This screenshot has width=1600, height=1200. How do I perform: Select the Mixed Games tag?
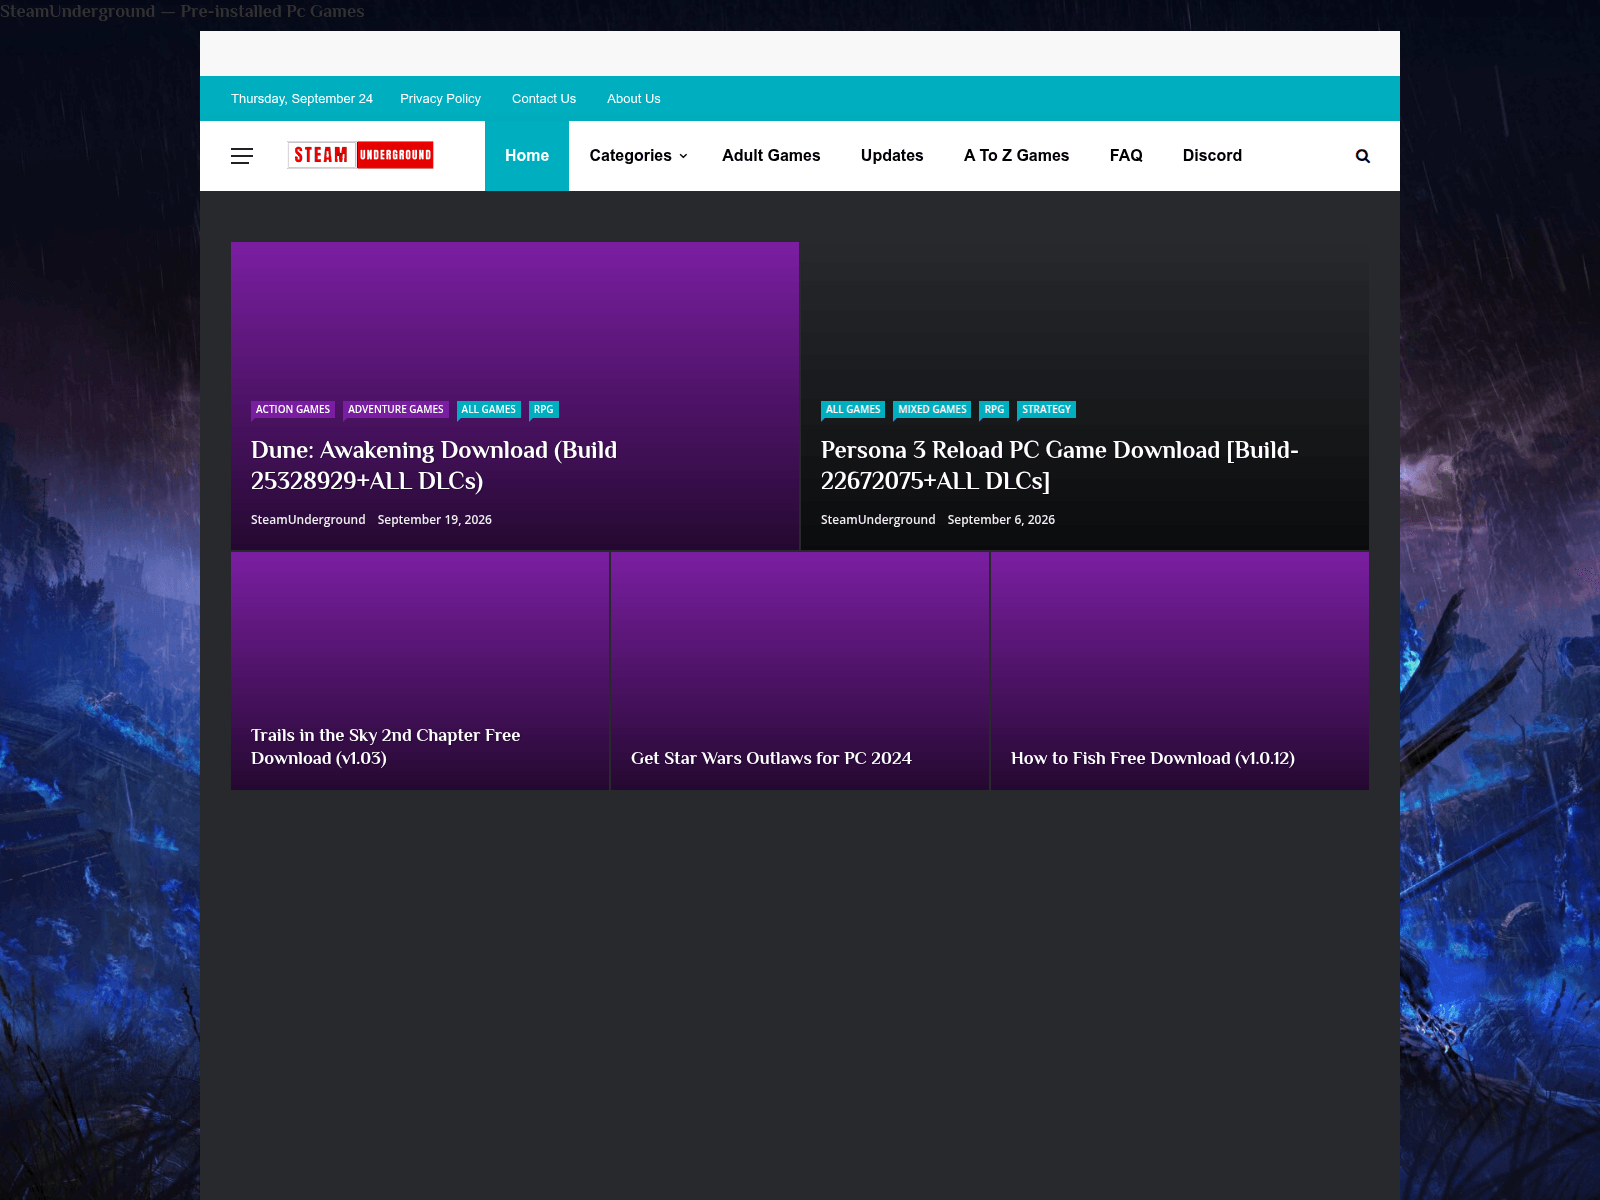pyautogui.click(x=932, y=410)
